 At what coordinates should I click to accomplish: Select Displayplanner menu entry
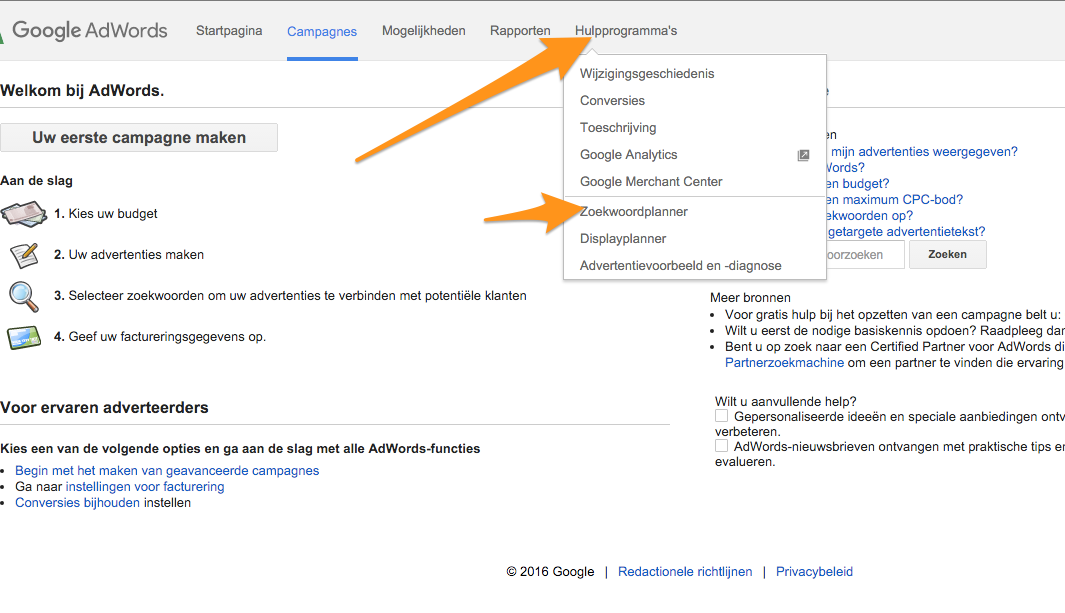pyautogui.click(x=625, y=238)
